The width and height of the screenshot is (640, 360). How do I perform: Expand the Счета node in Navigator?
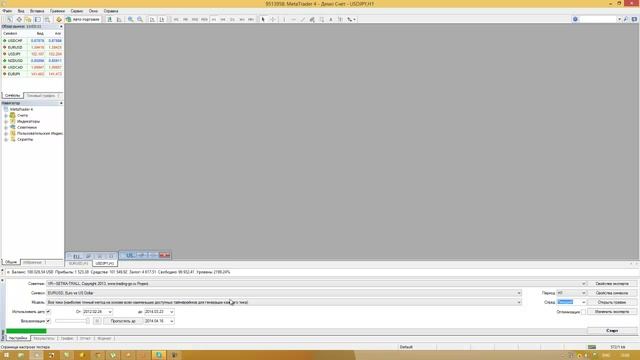[6, 116]
